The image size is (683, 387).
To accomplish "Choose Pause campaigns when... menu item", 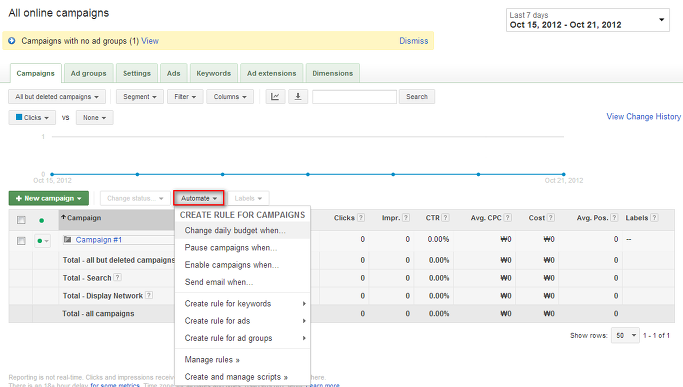I will click(243, 248).
